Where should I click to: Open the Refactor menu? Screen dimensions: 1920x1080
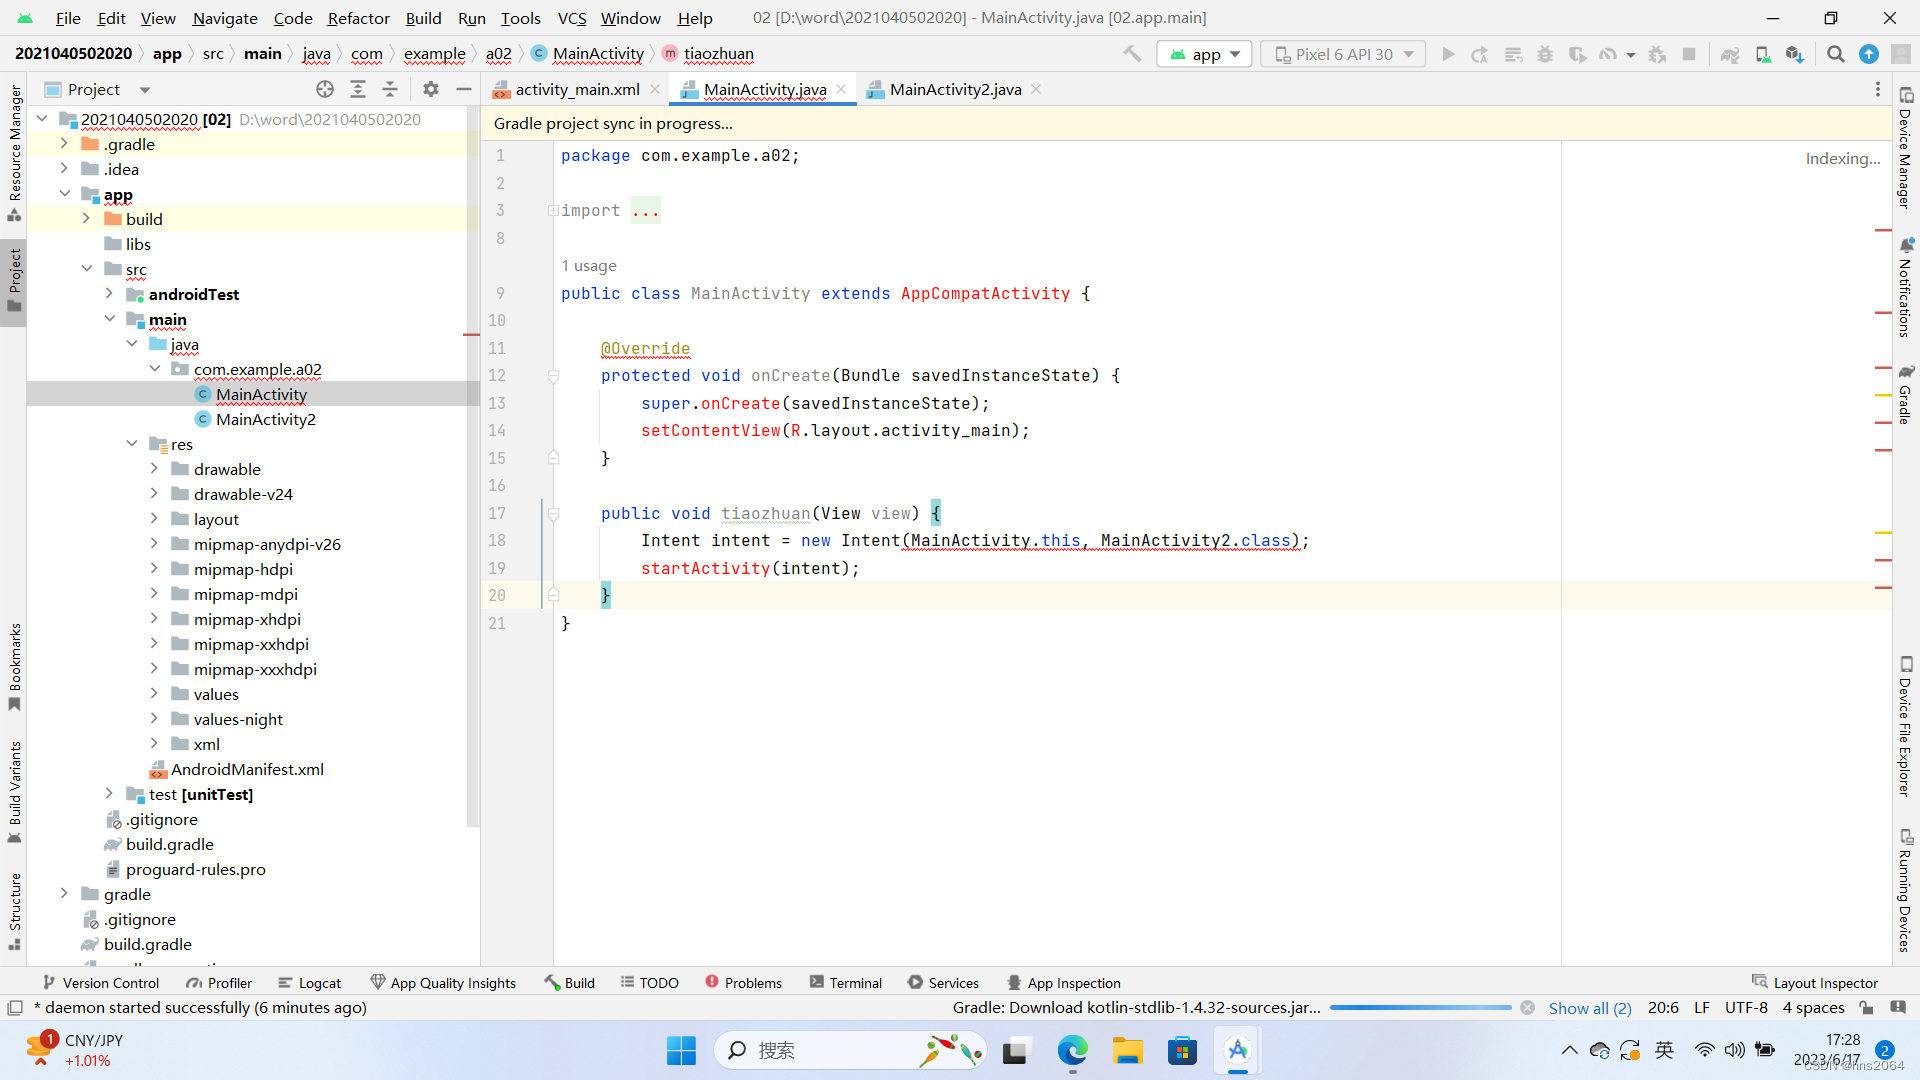(x=358, y=18)
